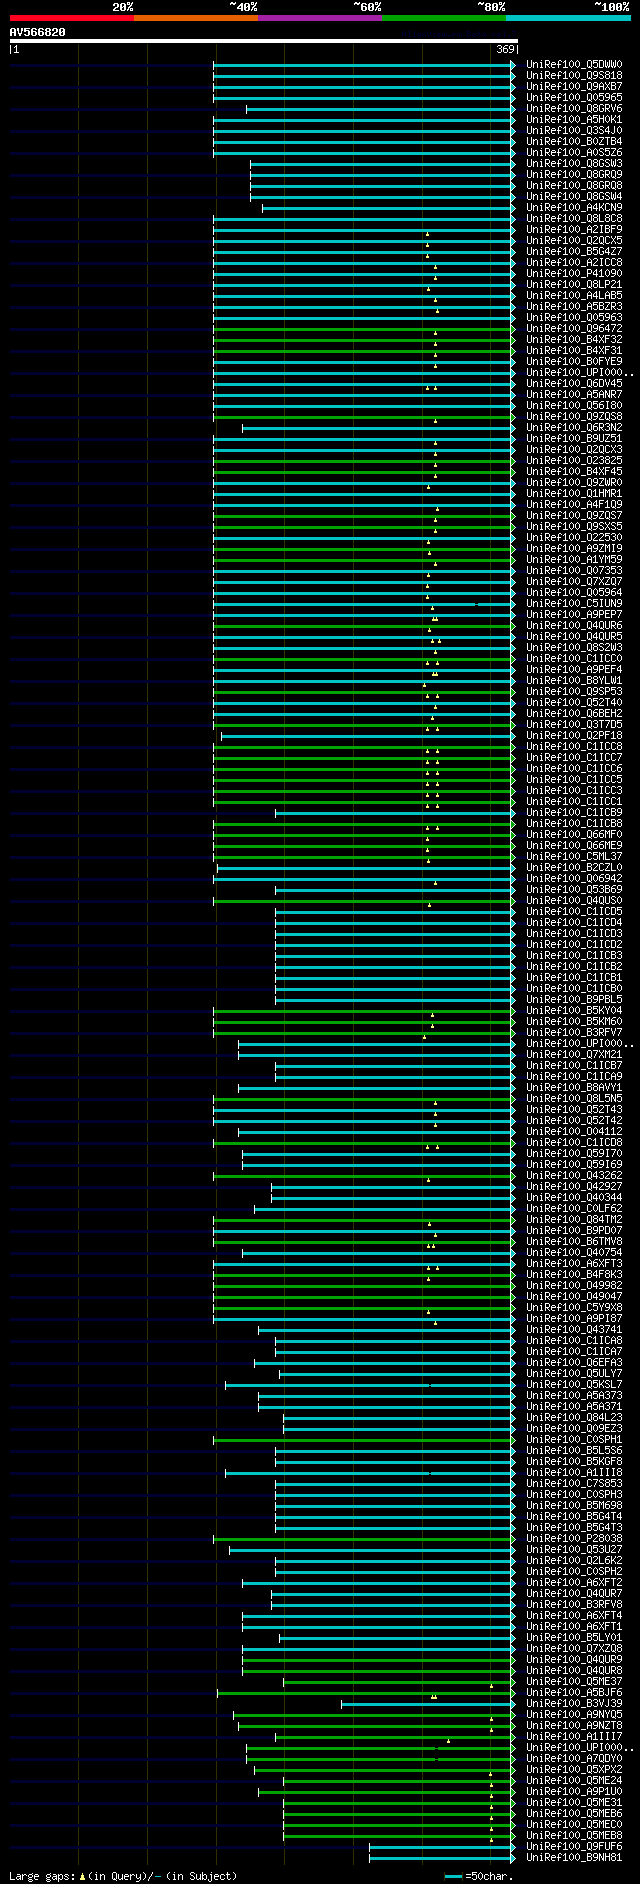Viewport: 640px width, 1884px height.
Task: Select hit label UniRef100_A4LAB5
Action: (x=574, y=295)
